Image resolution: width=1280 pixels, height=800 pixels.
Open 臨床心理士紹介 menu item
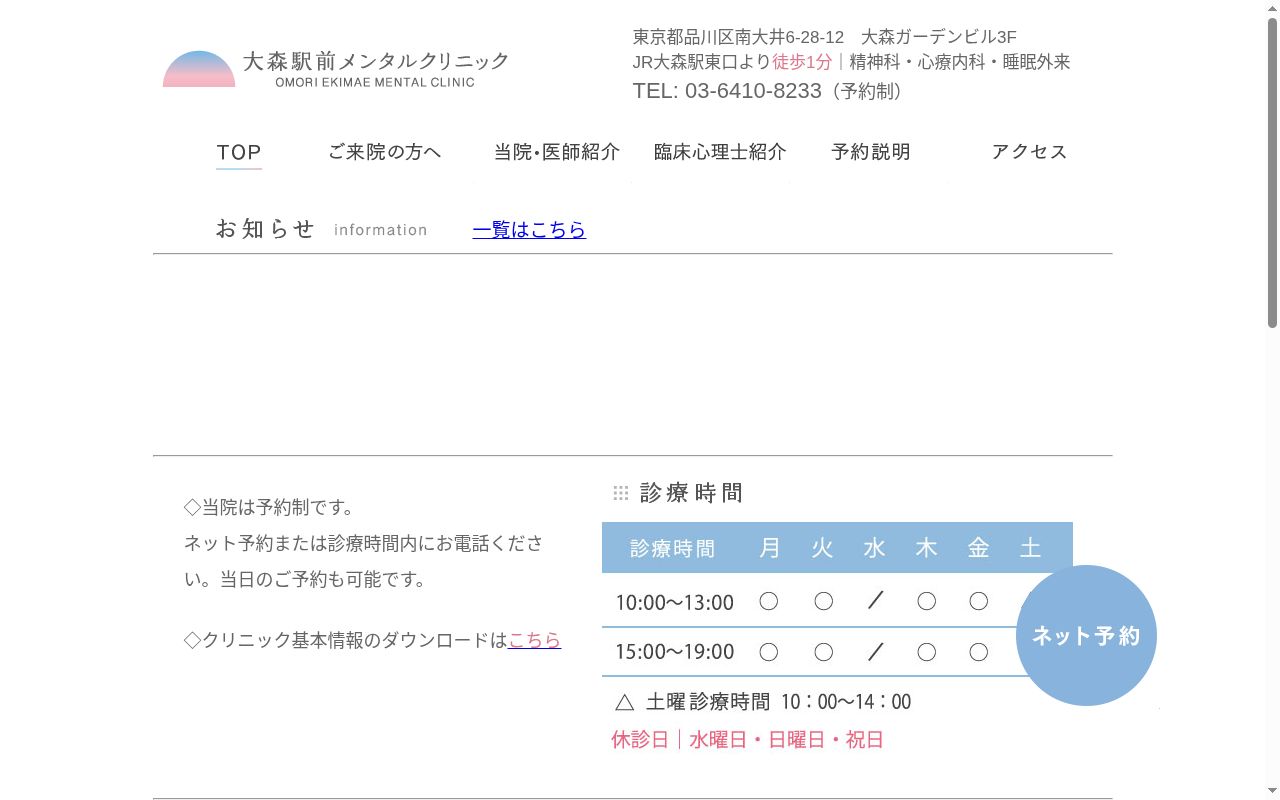coord(720,152)
